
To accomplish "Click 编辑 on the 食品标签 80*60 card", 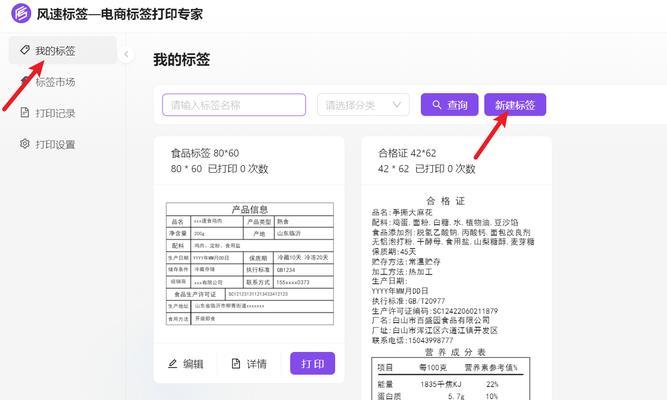I will (185, 364).
